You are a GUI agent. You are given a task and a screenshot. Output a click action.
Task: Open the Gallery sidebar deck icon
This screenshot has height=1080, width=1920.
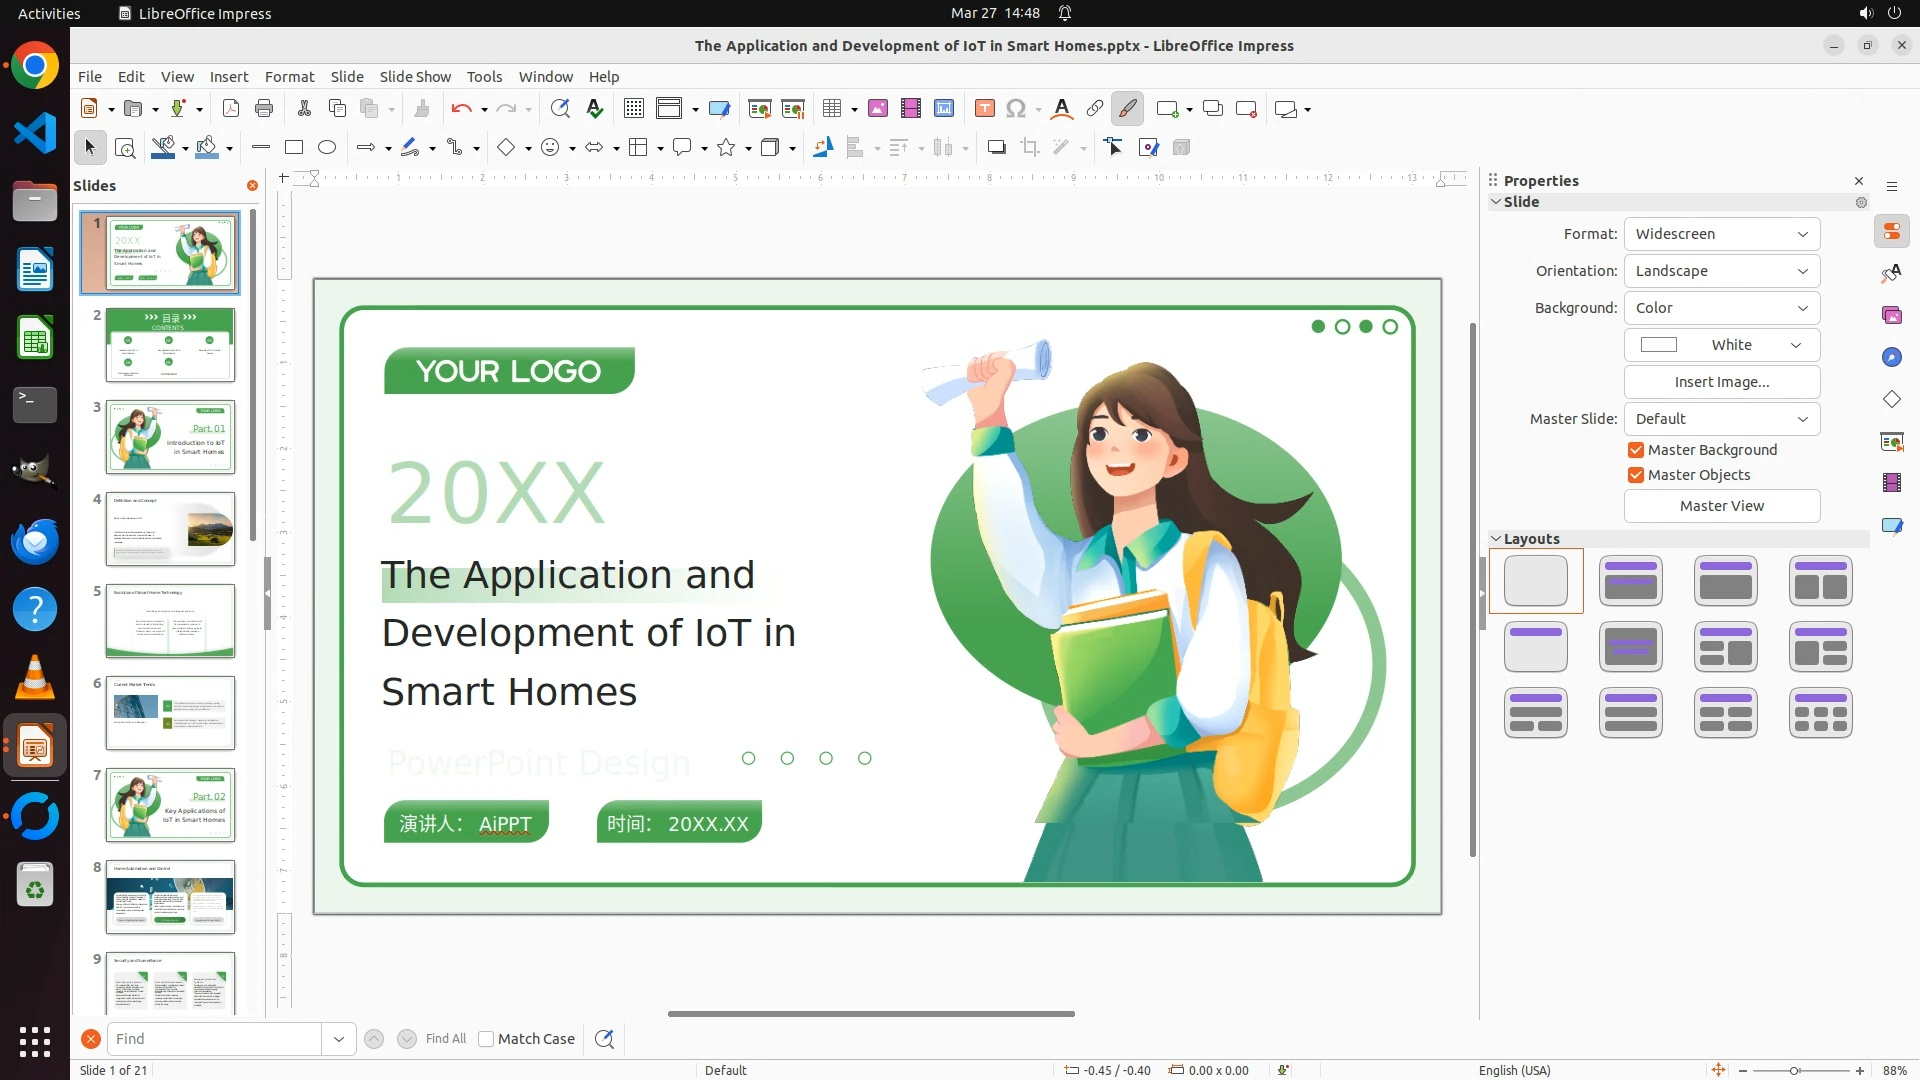coord(1891,316)
